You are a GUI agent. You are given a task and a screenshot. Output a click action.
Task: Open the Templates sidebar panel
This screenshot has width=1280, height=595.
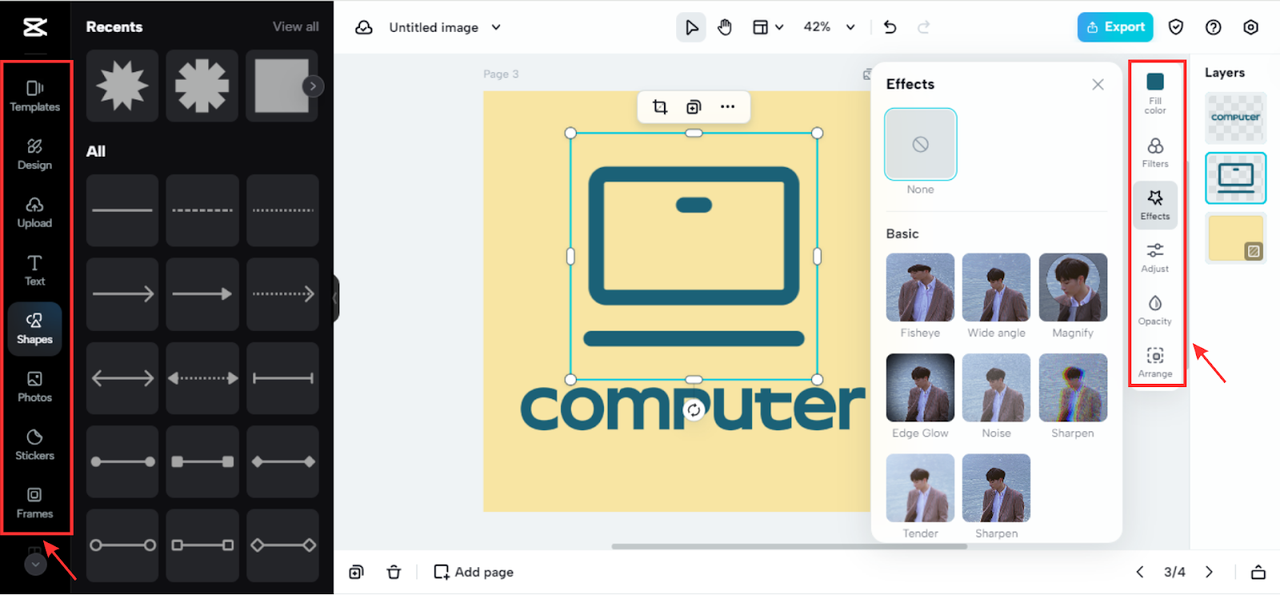[x=35, y=96]
